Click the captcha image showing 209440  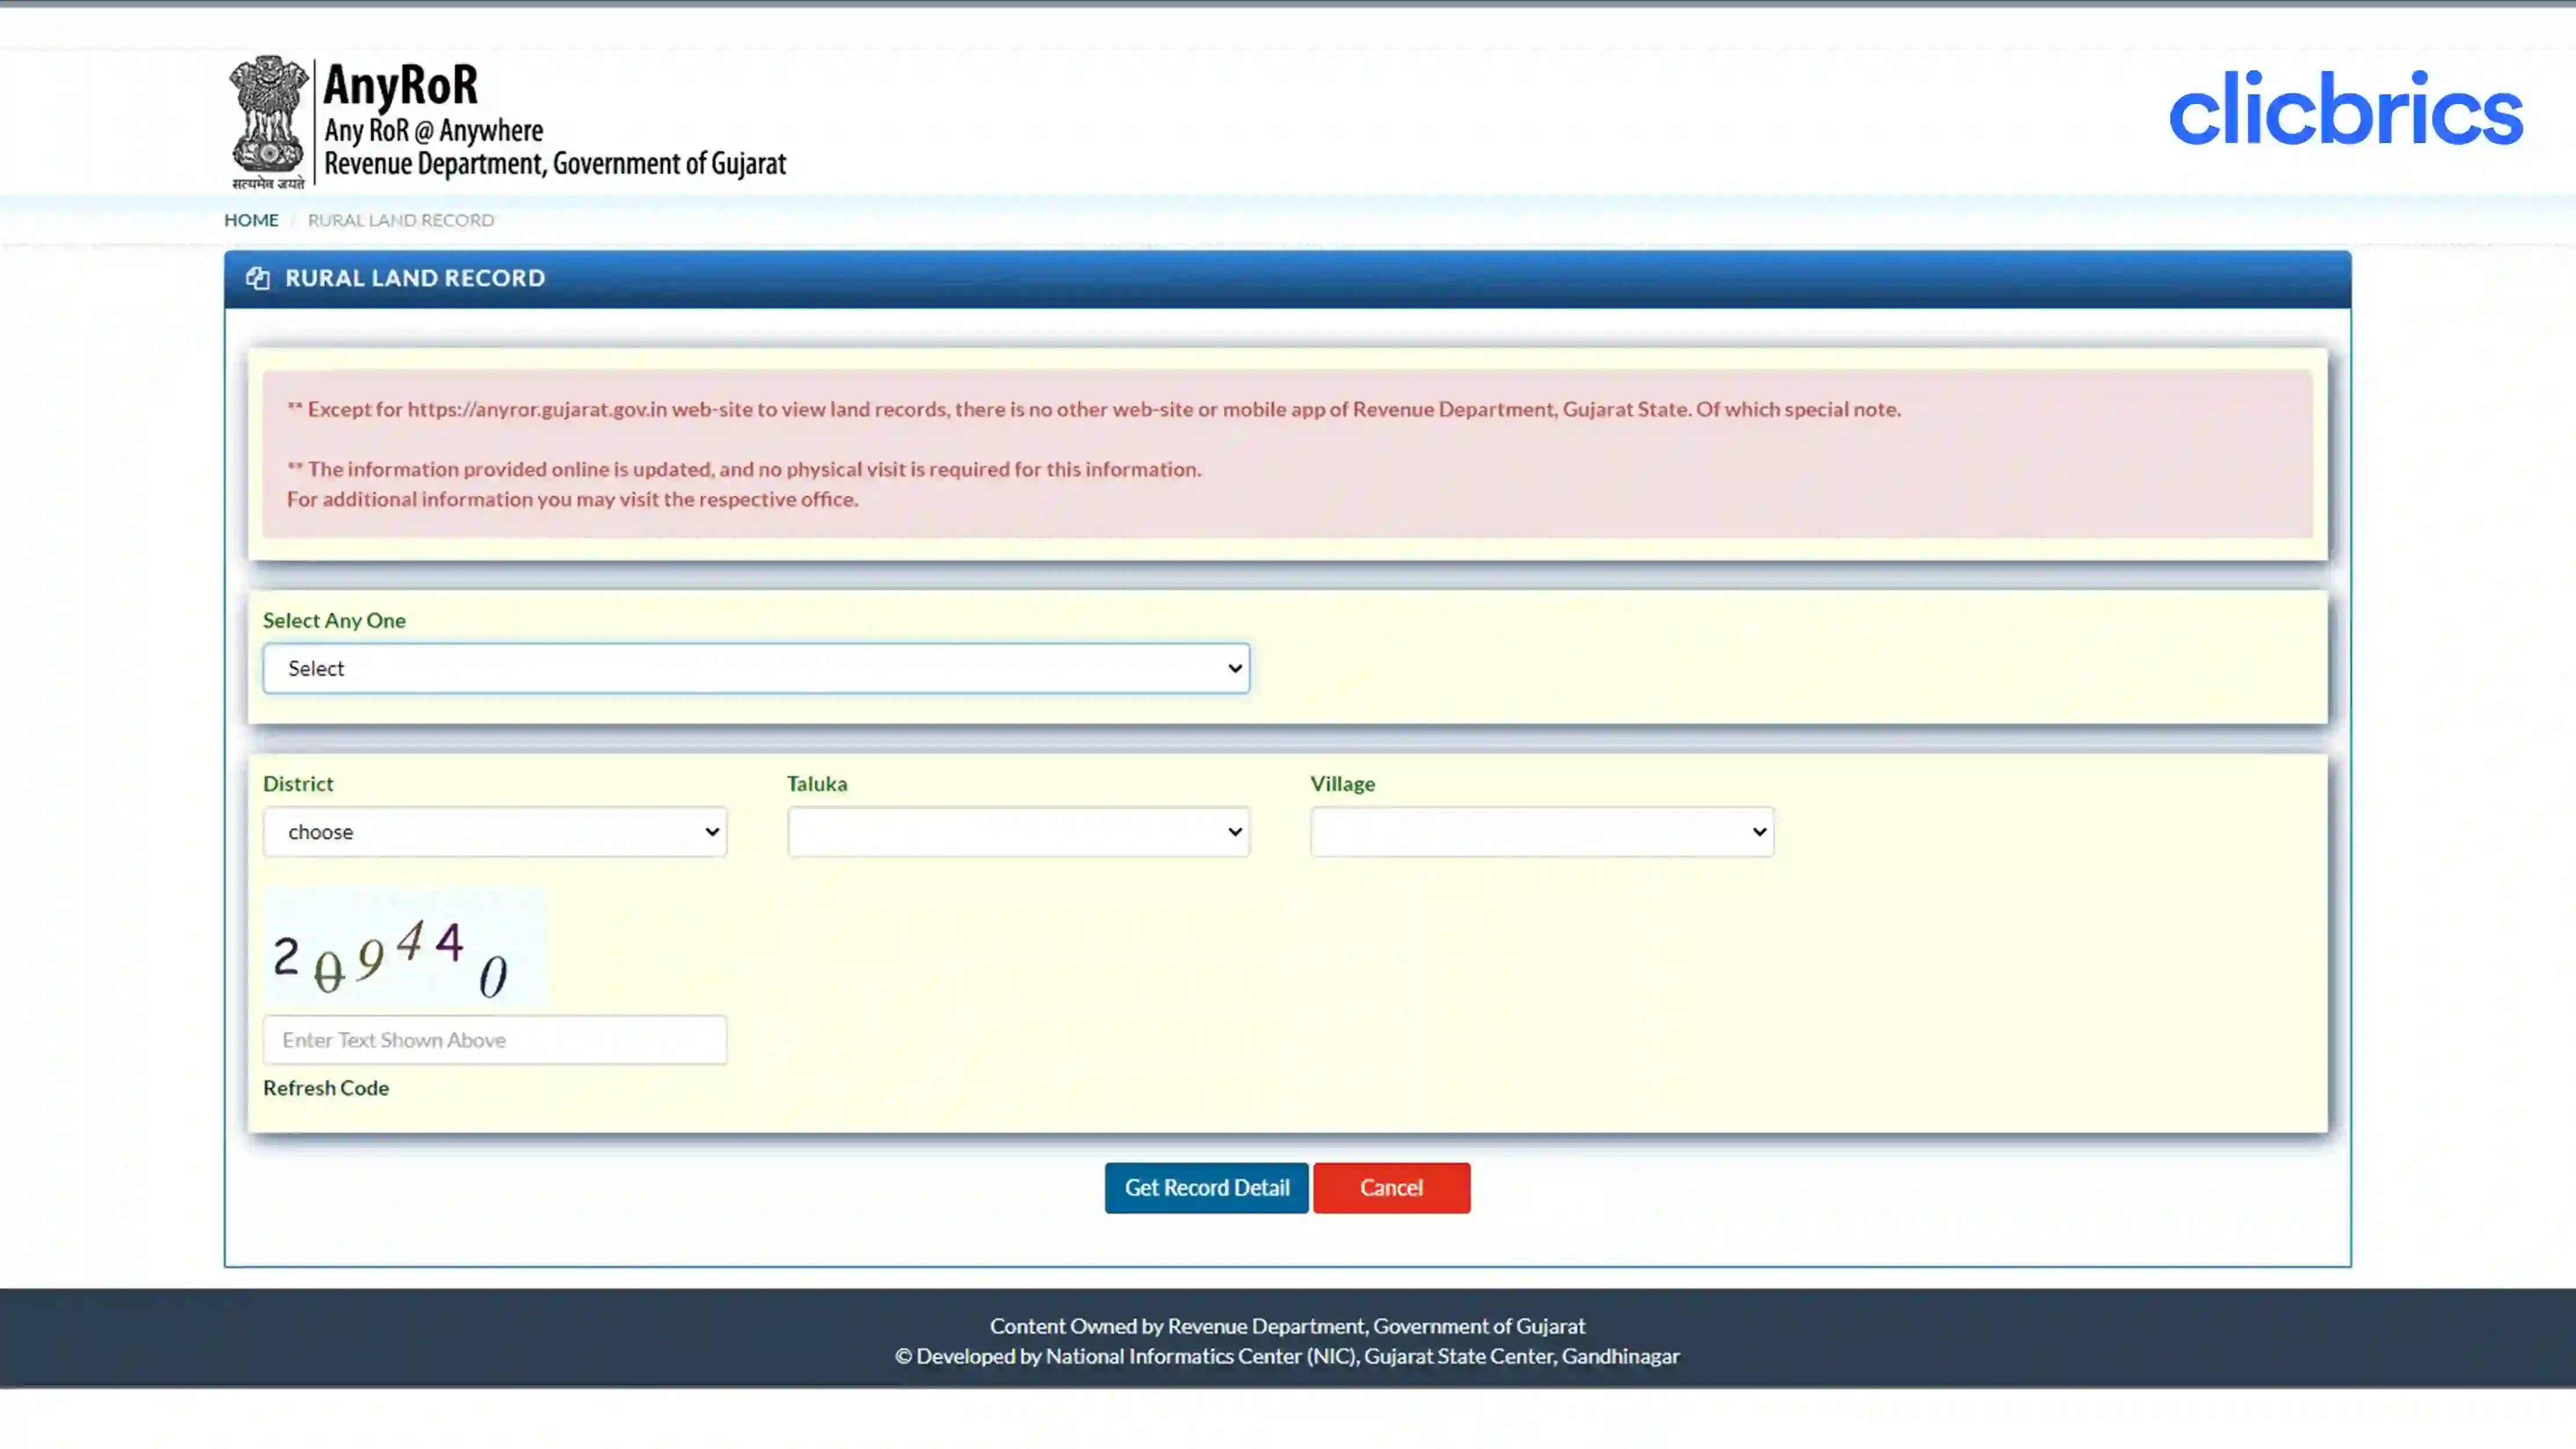(404, 947)
